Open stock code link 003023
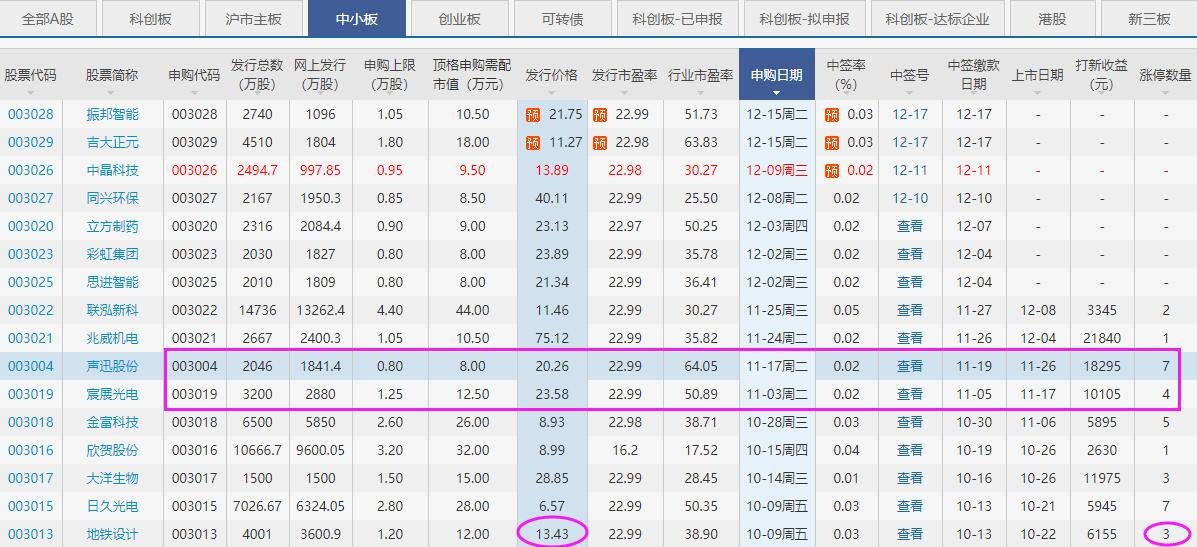The height and width of the screenshot is (547, 1197). click(x=31, y=254)
